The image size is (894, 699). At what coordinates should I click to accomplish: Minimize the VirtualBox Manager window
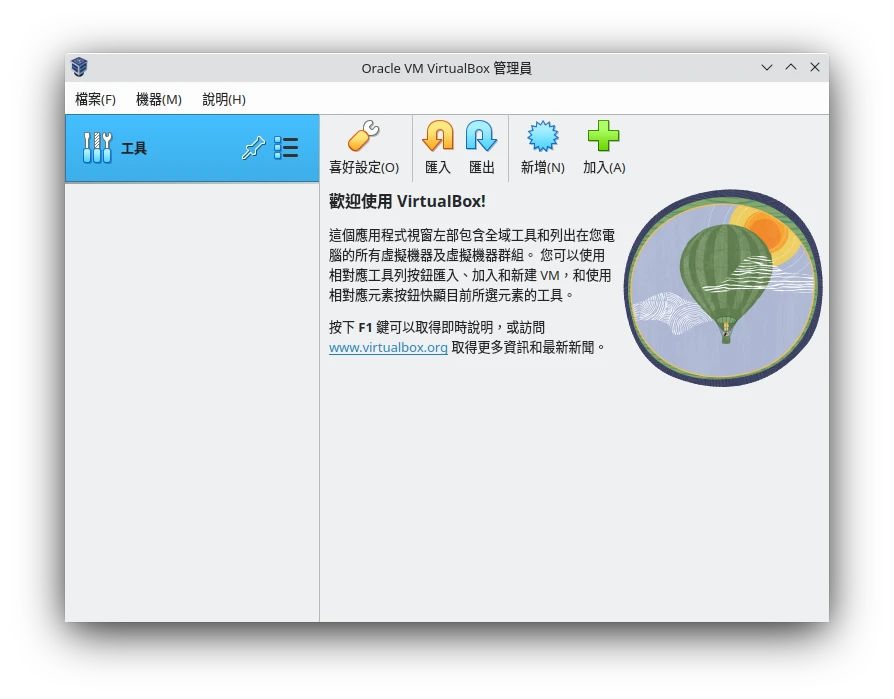[x=767, y=67]
